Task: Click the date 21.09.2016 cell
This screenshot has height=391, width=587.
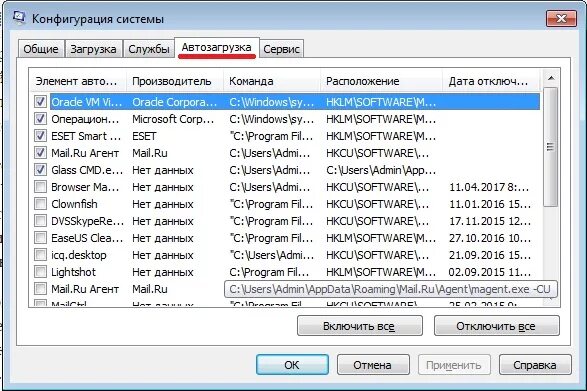Action: [490, 255]
